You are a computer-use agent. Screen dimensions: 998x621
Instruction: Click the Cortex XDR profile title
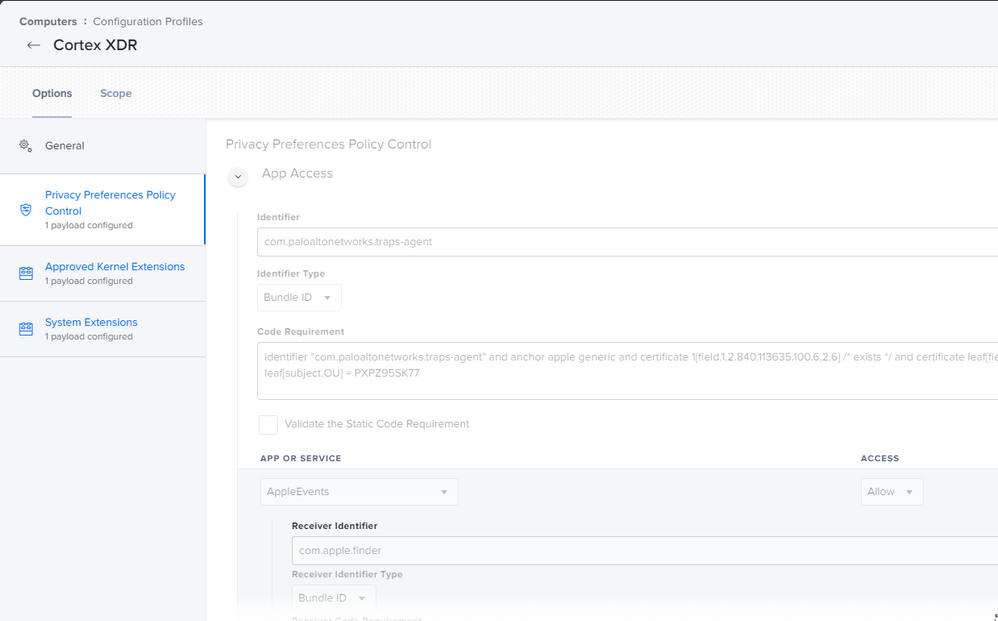(x=95, y=45)
